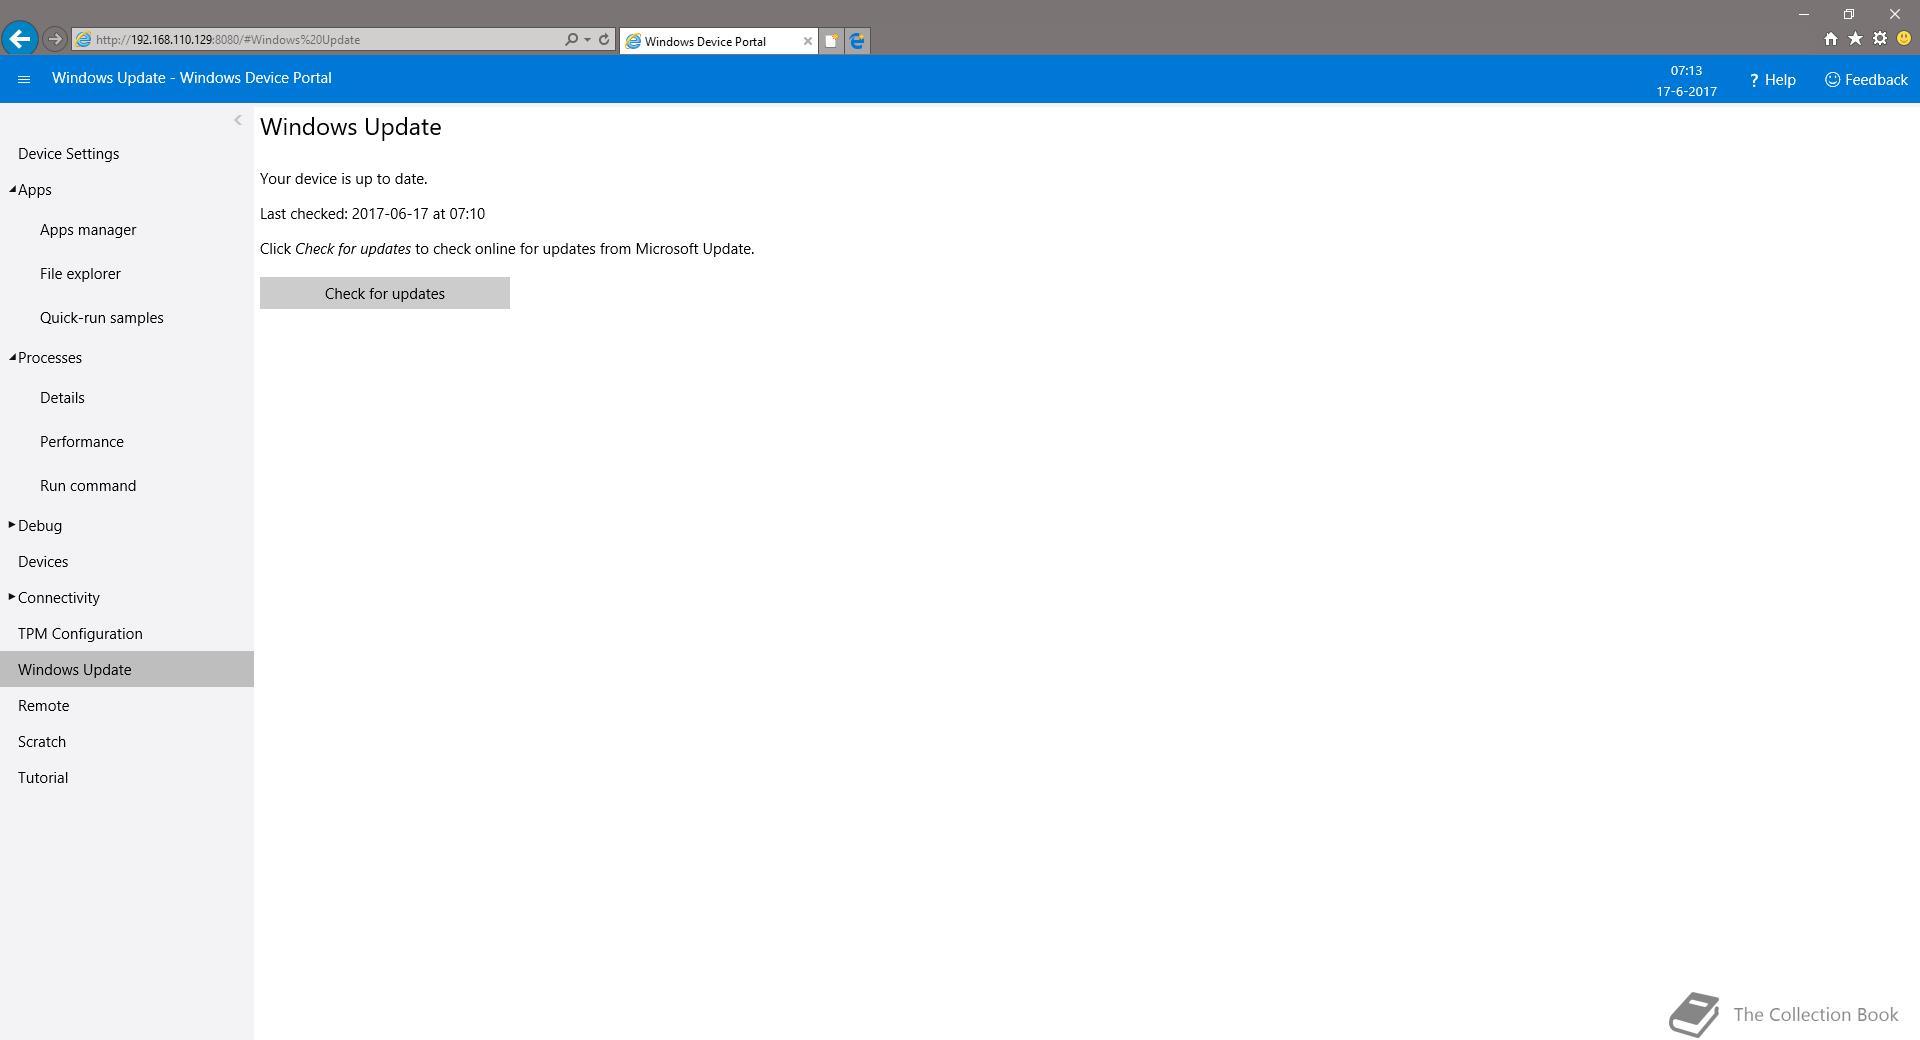Open Help in the portal header
Viewport: 1920px width, 1040px height.
click(1772, 80)
